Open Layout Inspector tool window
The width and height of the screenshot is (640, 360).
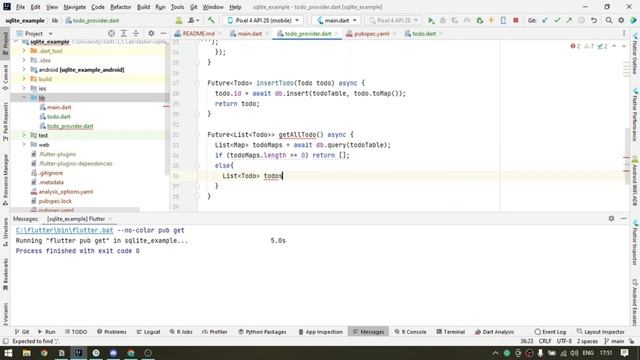[x=600, y=332]
